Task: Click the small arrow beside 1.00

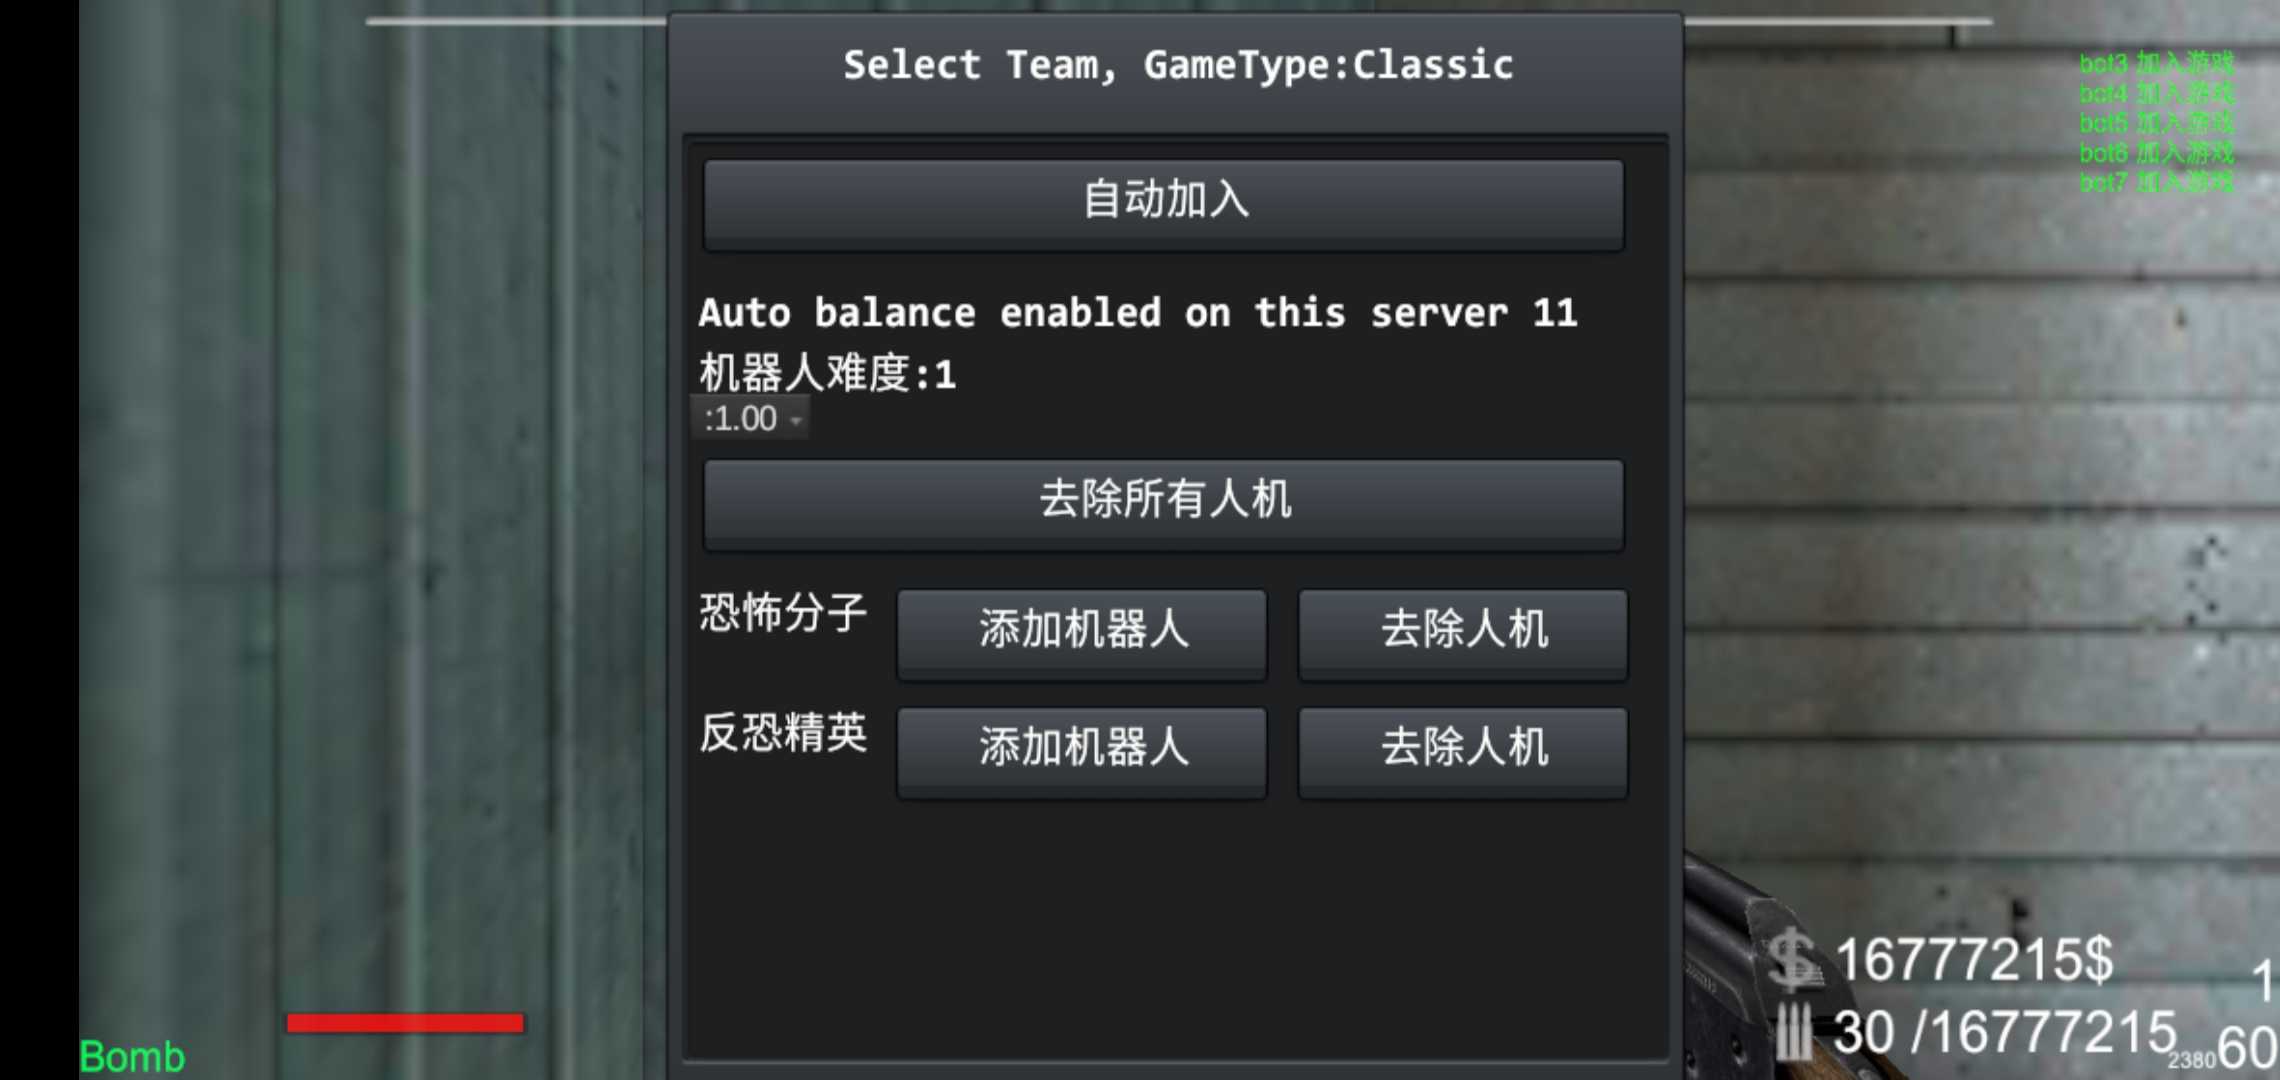Action: click(x=796, y=420)
